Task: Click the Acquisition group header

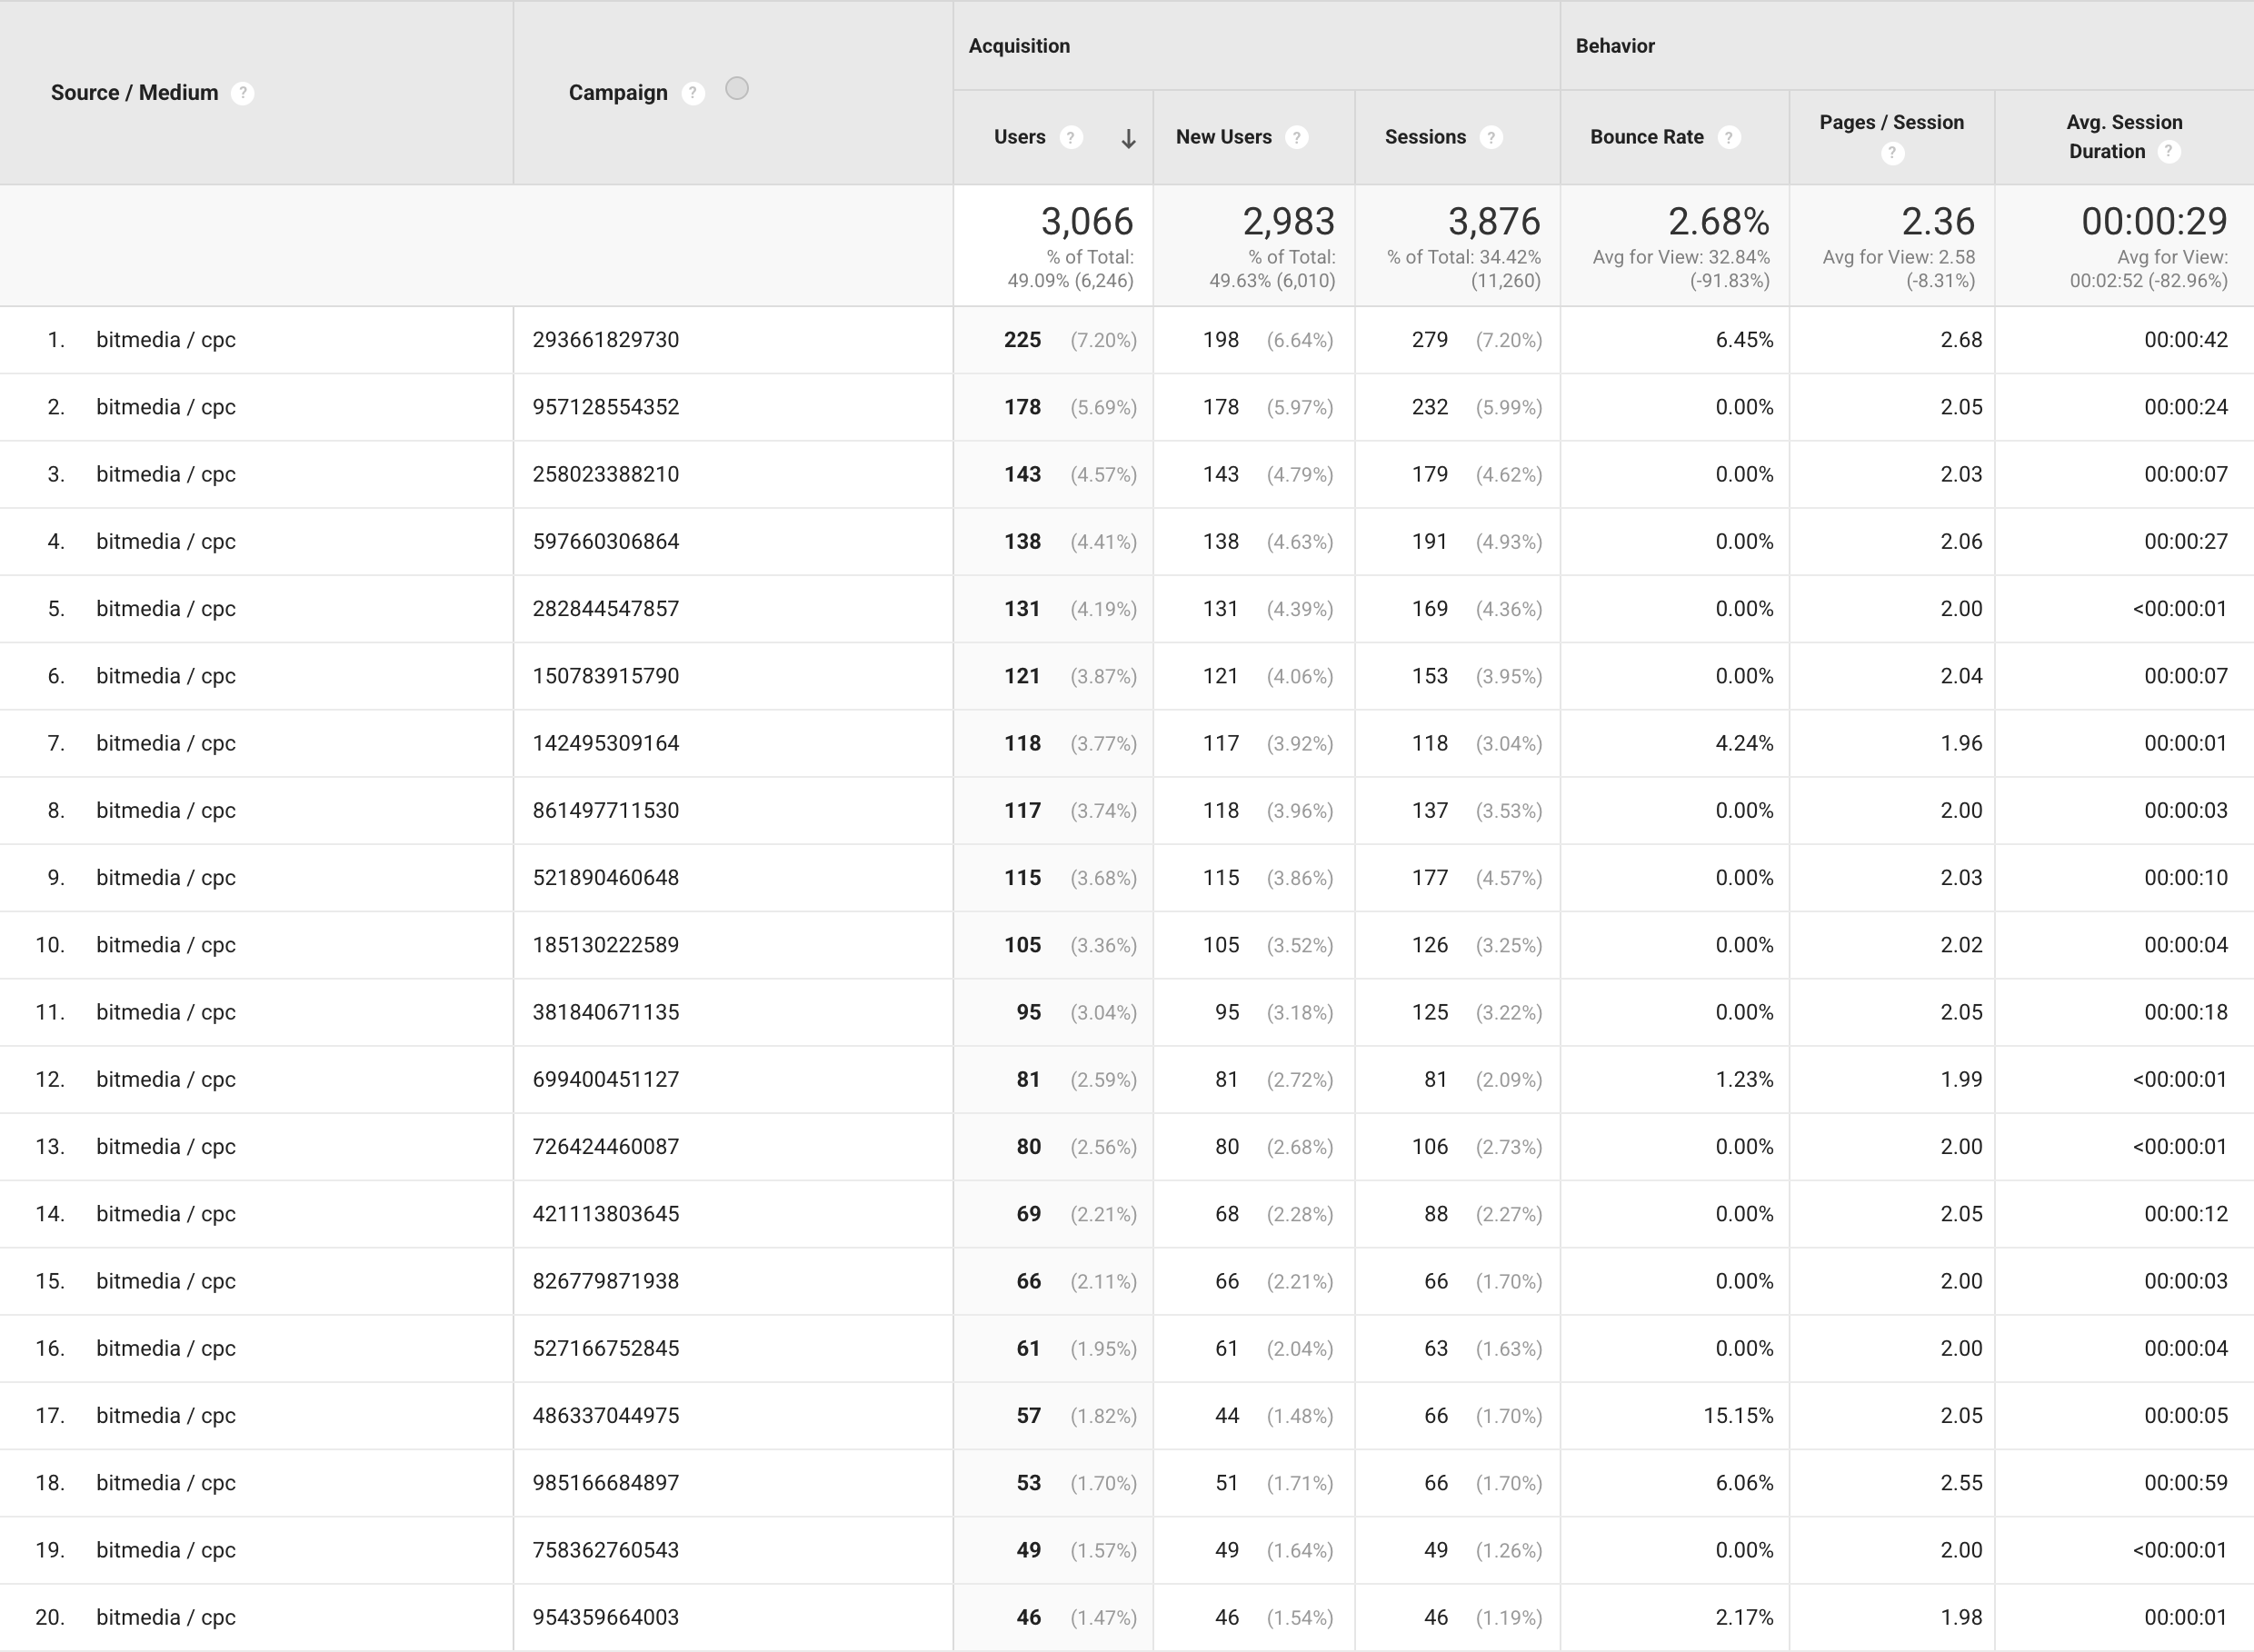Action: 1019,46
